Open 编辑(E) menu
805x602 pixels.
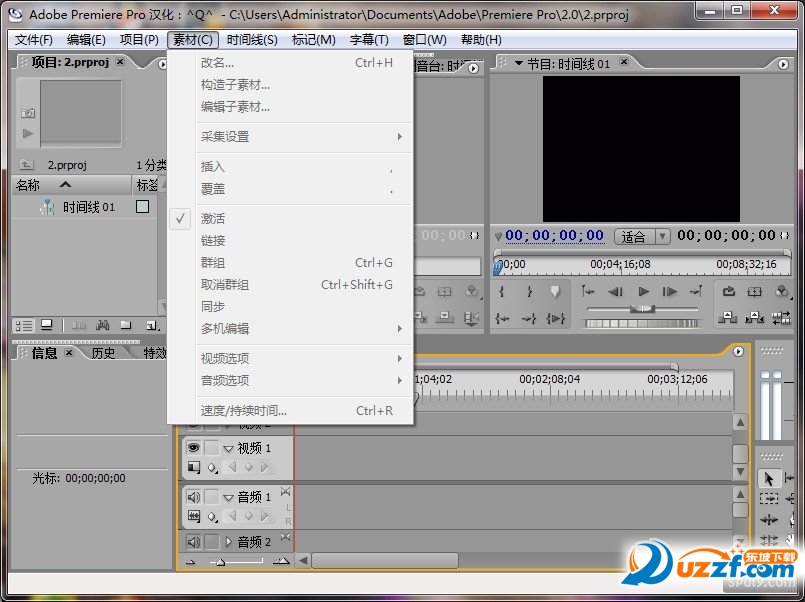point(86,40)
